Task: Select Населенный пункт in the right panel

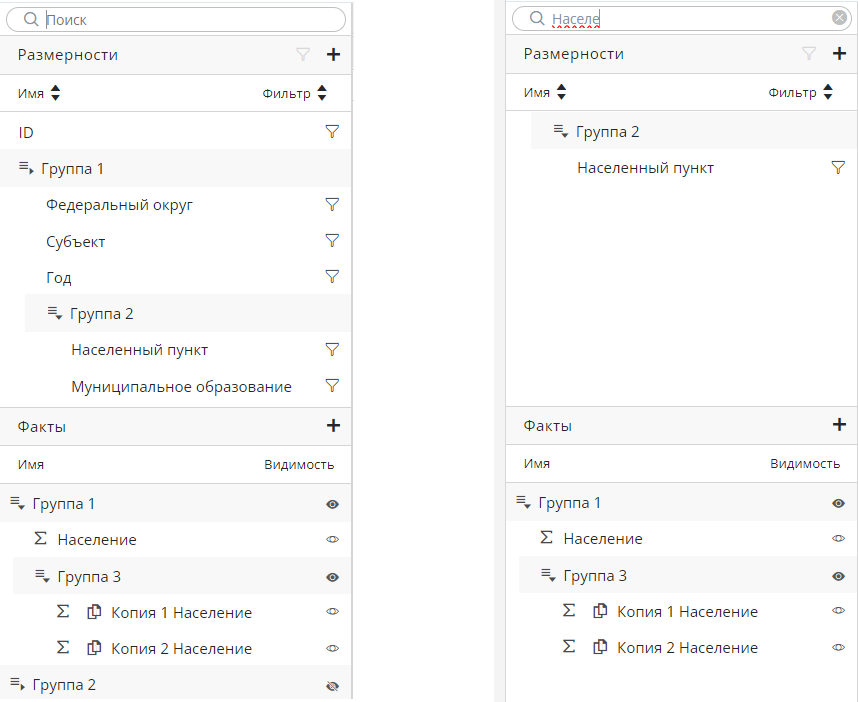Action: click(645, 168)
